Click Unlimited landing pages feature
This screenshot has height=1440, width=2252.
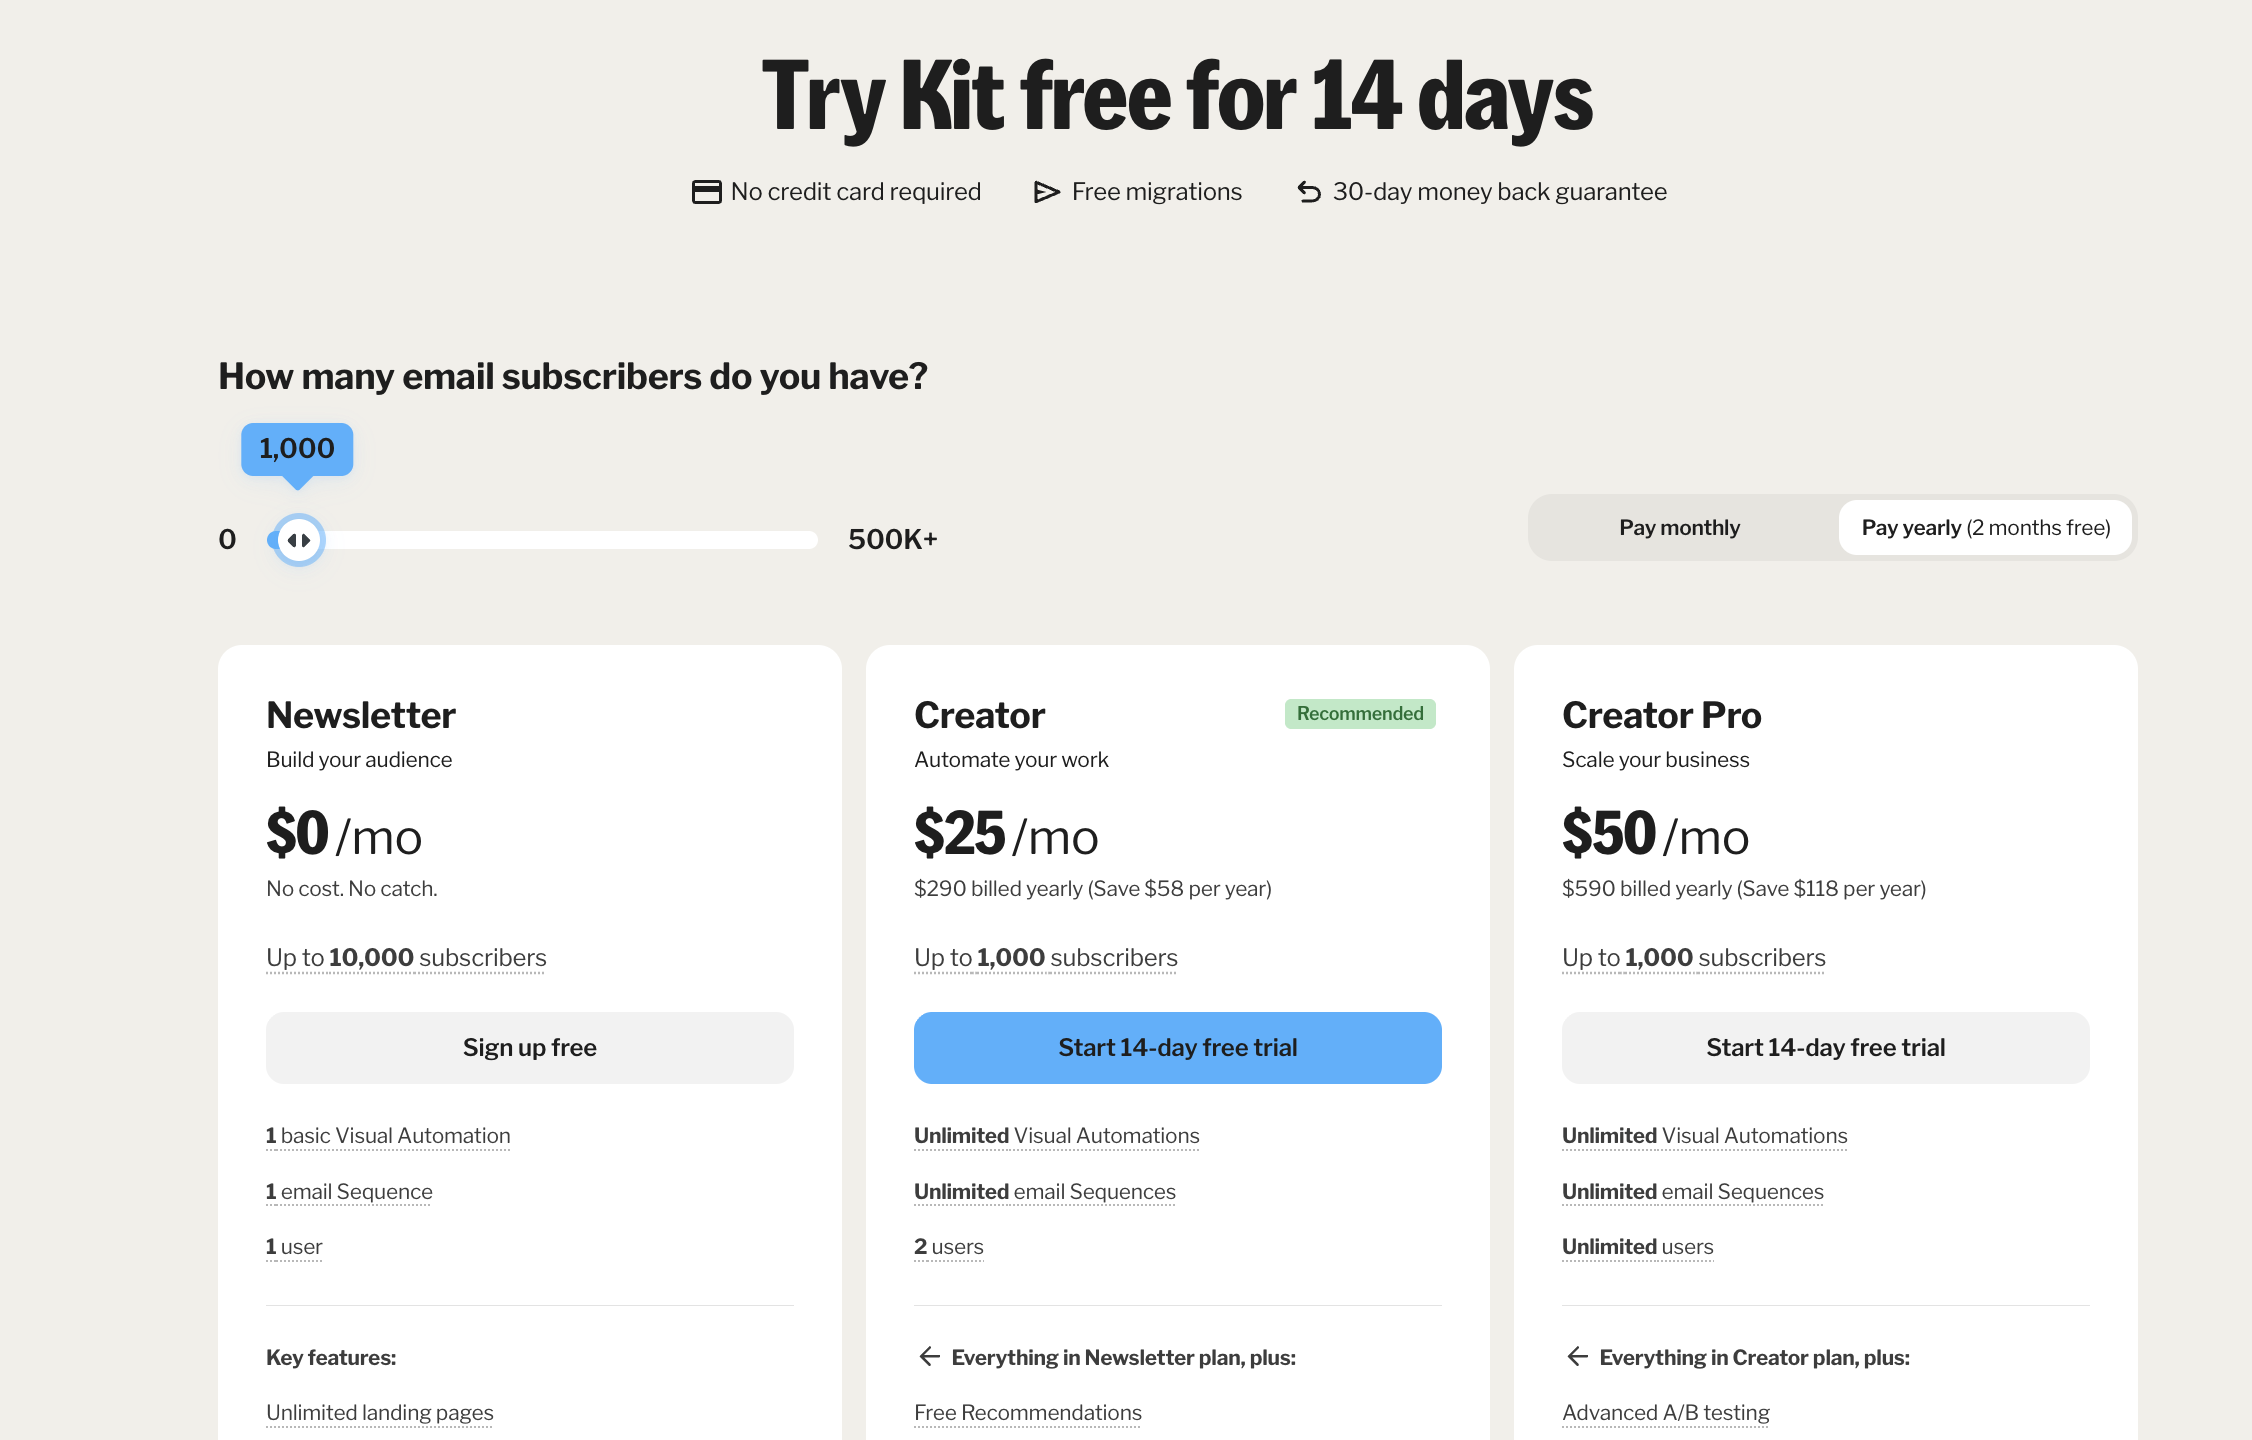click(380, 1413)
